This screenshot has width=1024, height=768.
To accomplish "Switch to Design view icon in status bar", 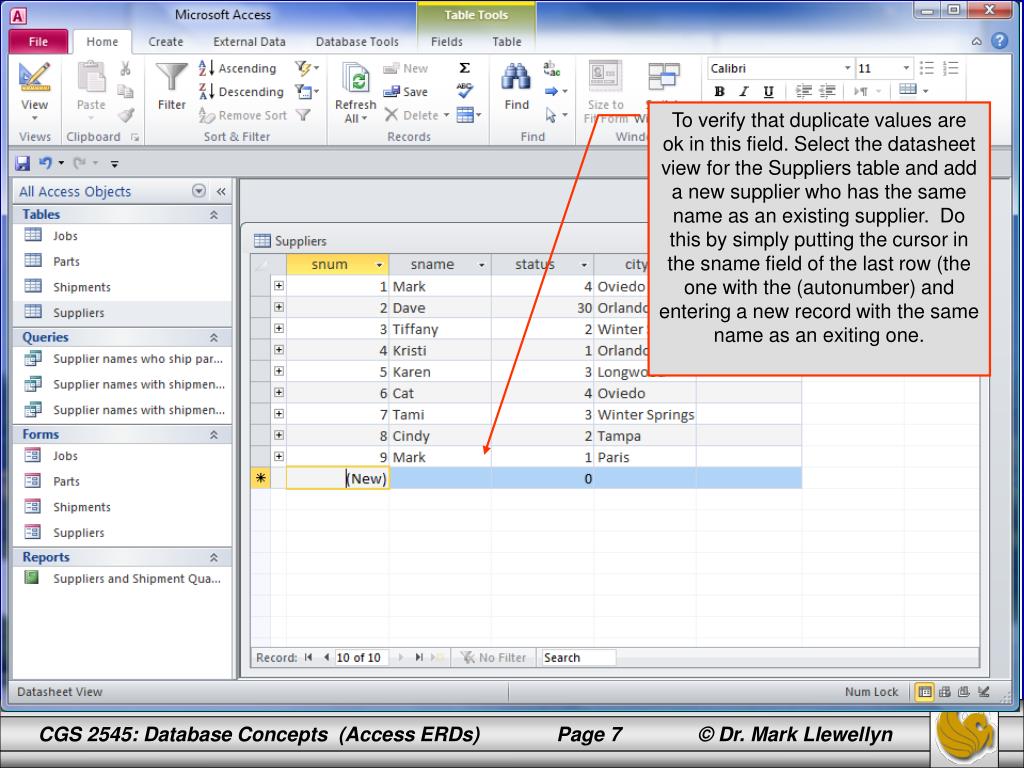I will coord(984,692).
